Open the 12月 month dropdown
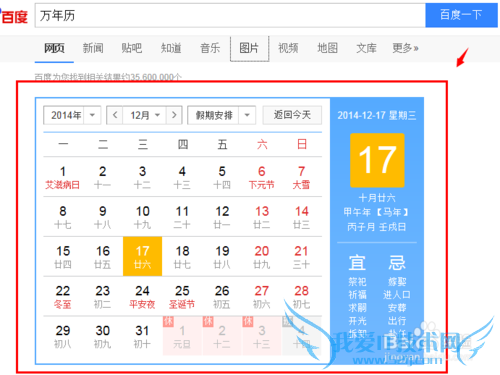This screenshot has height=375, width=500. [144, 115]
